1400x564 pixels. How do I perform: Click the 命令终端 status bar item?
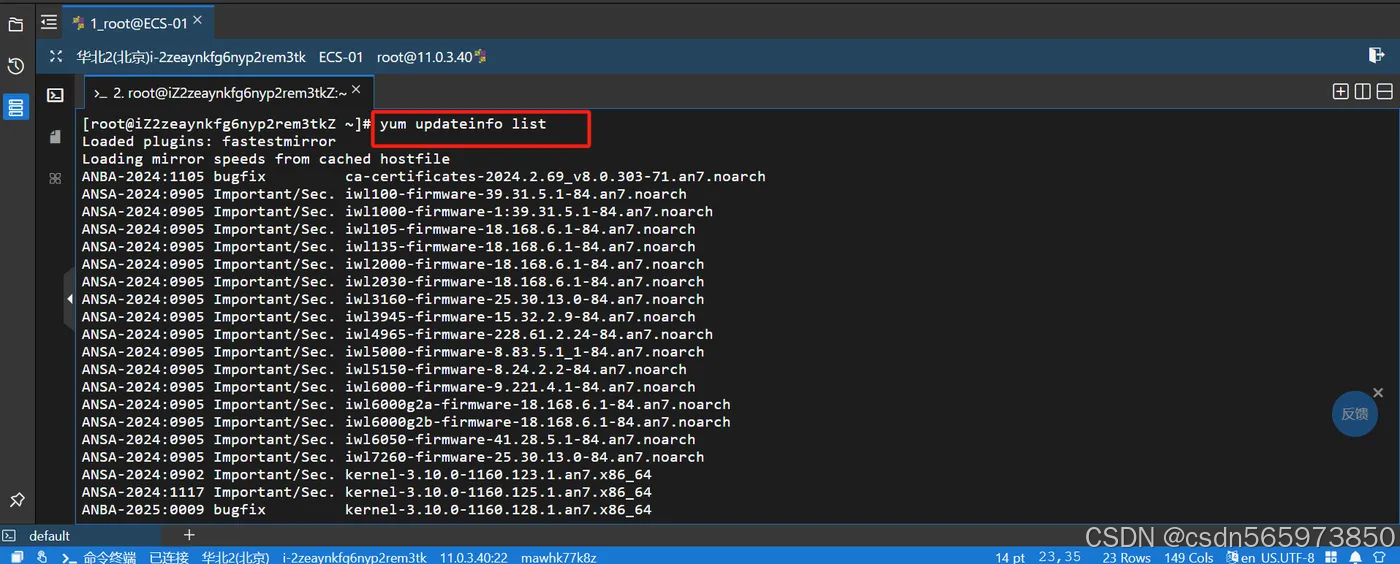(x=109, y=557)
